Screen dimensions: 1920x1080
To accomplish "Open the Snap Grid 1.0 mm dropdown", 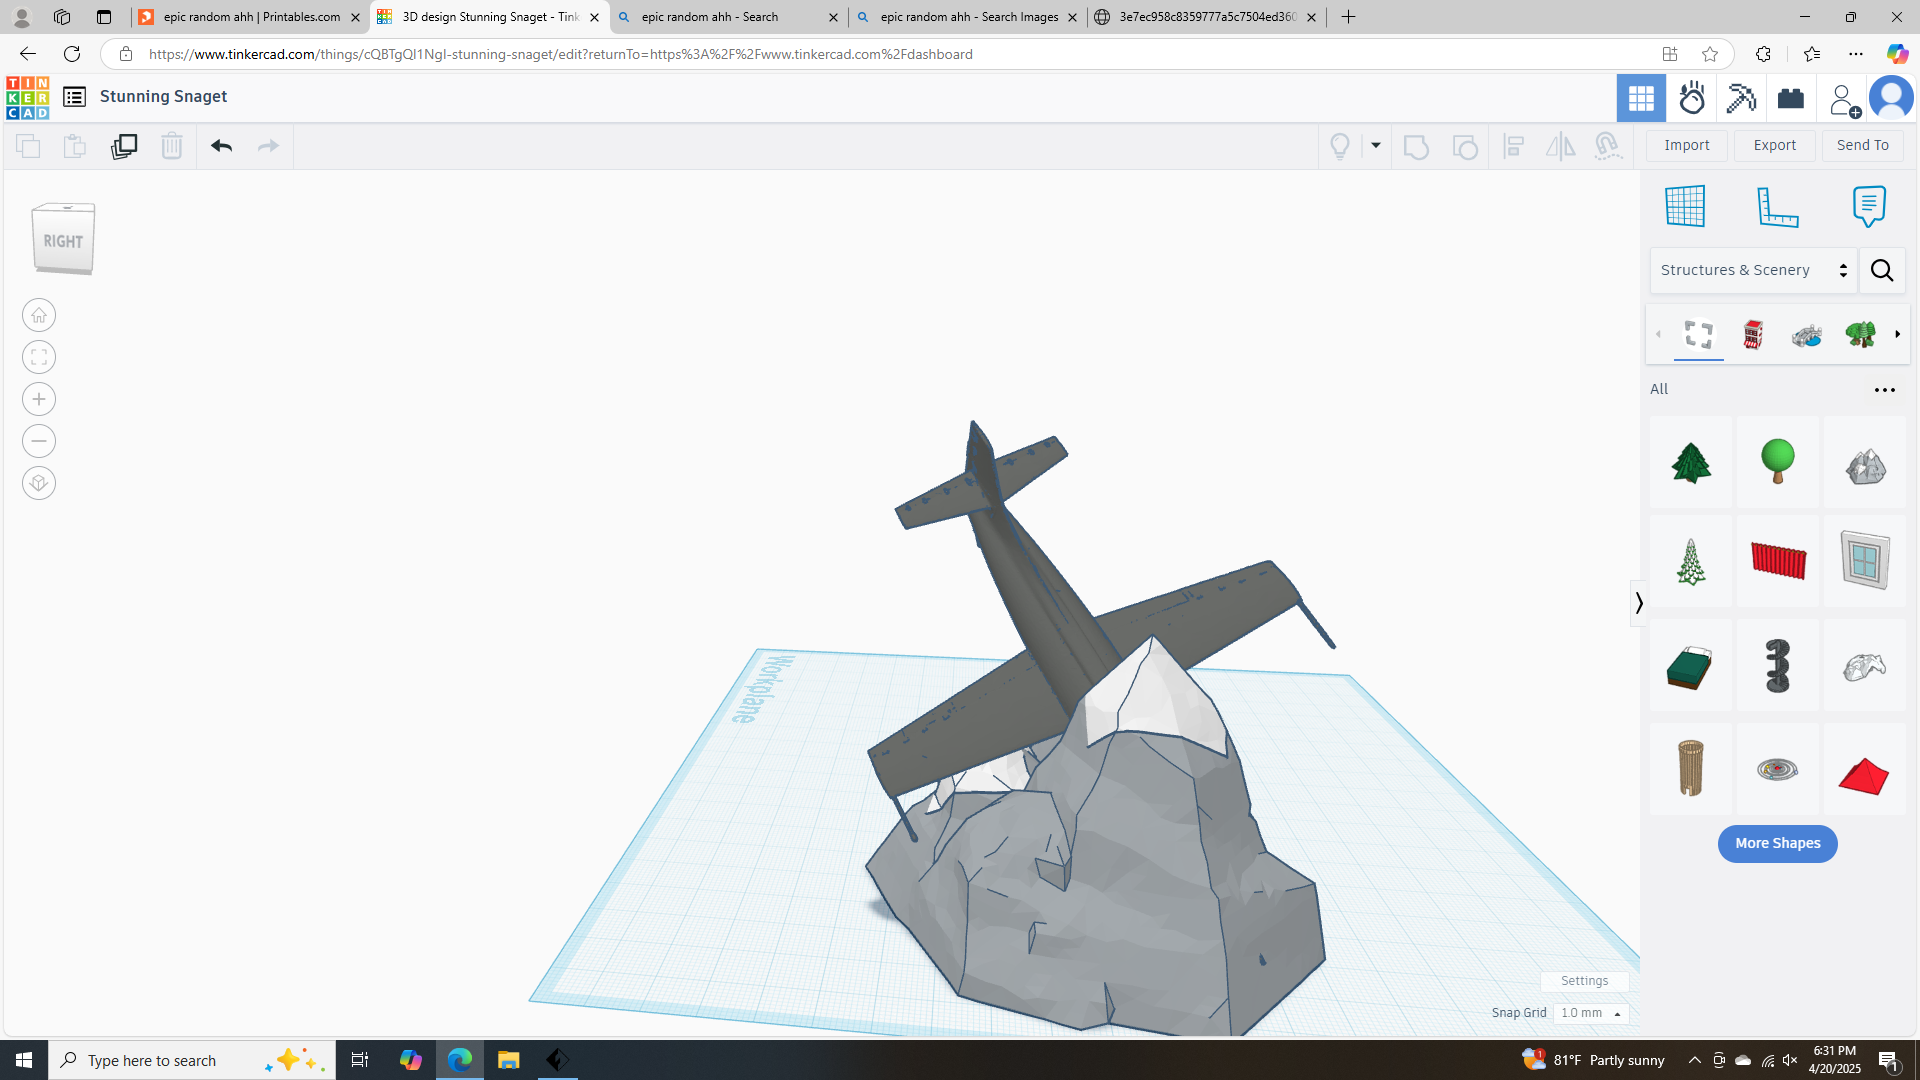I will (1591, 1013).
